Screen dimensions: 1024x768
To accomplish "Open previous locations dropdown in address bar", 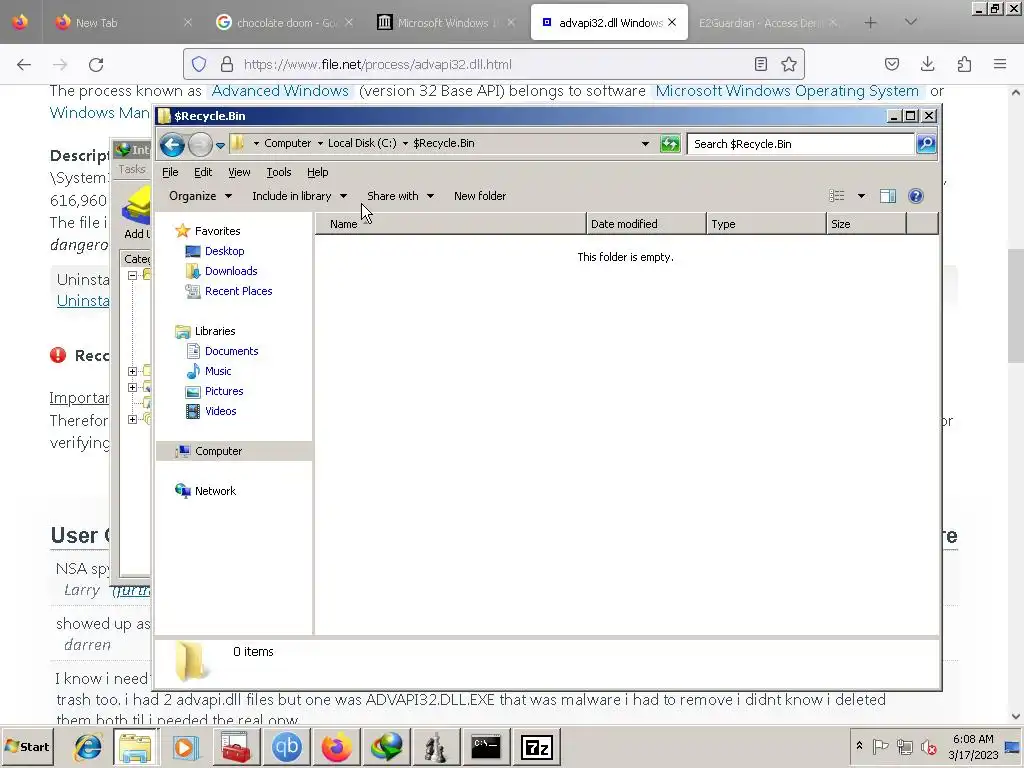I will pyautogui.click(x=645, y=144).
